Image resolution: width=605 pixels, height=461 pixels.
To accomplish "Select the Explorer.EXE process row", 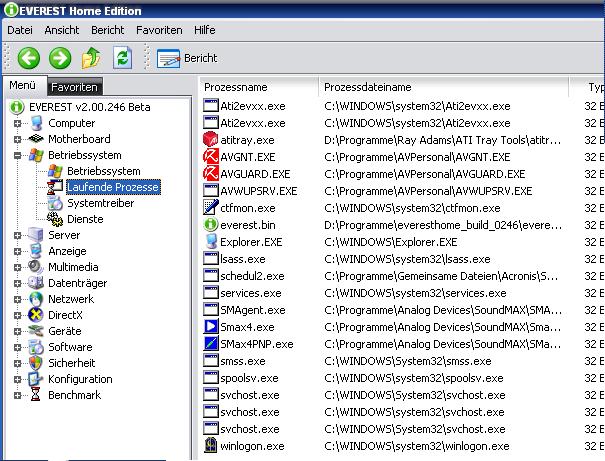I will (x=252, y=242).
